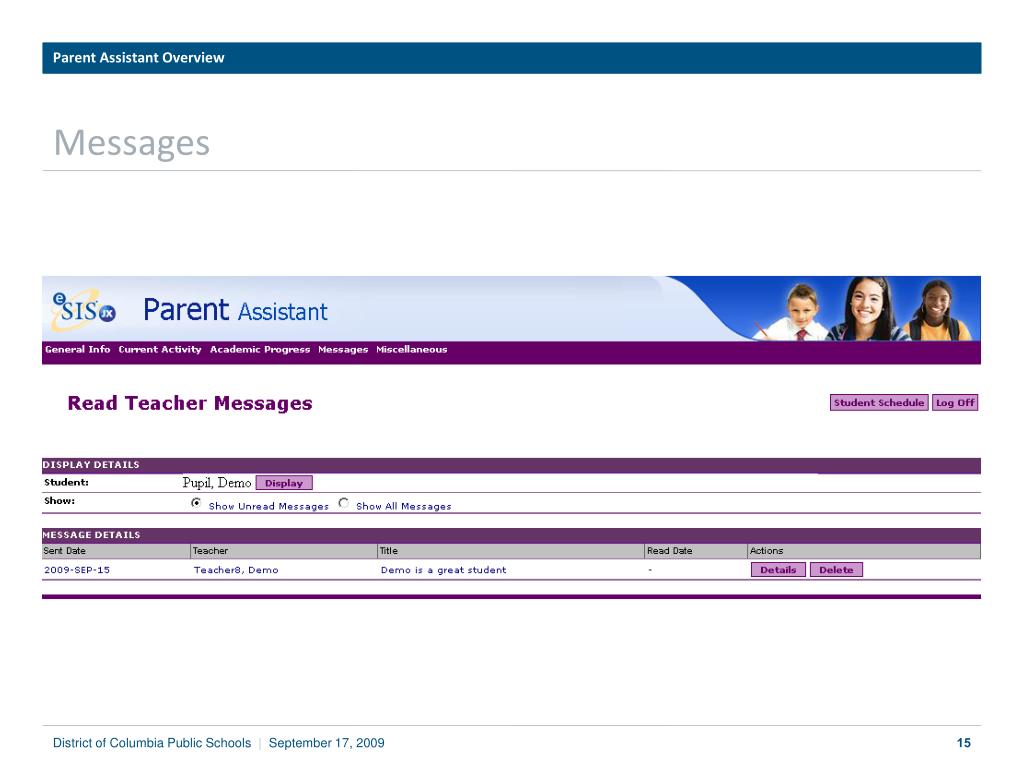
Task: Select Show All Messages radio button
Action: (x=344, y=503)
